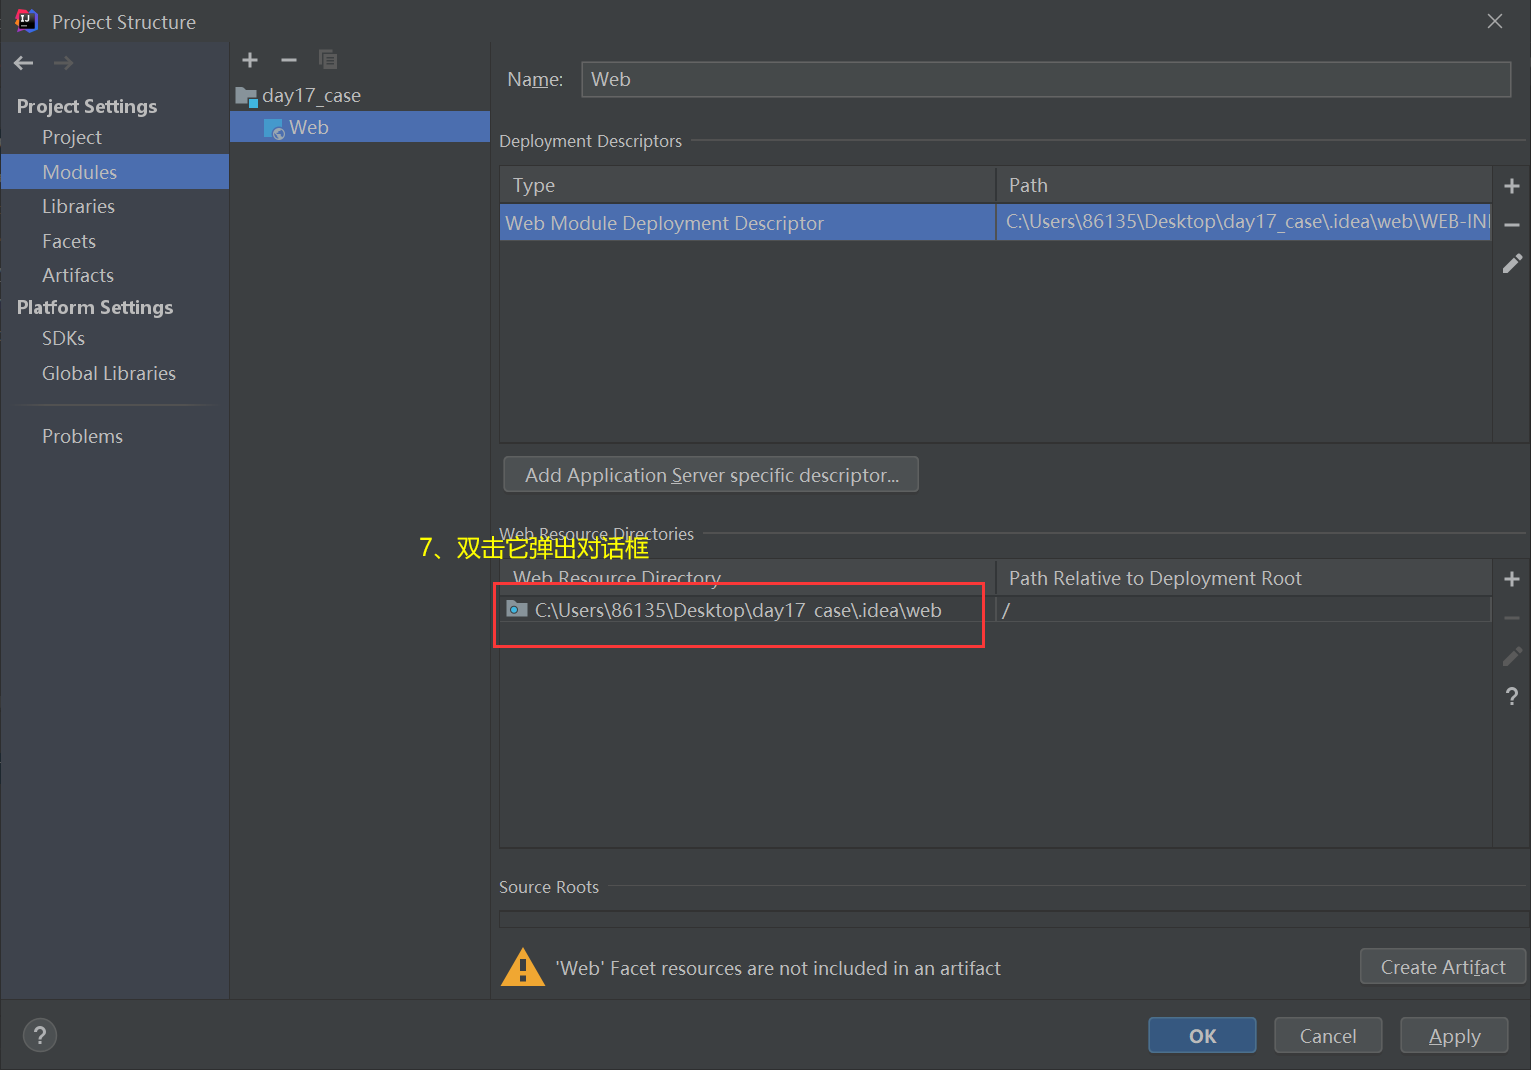Confirm with the OK button
This screenshot has height=1070, width=1531.
tap(1202, 1036)
